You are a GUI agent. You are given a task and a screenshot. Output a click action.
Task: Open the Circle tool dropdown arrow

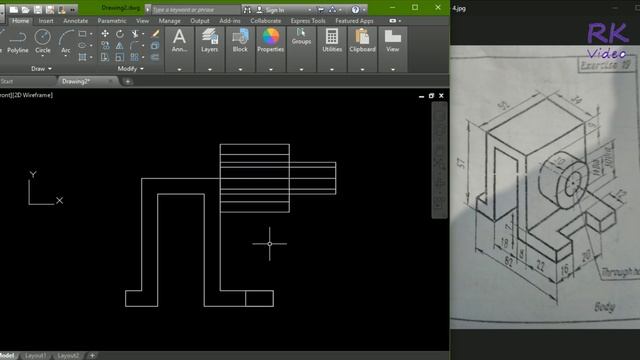pos(42,56)
